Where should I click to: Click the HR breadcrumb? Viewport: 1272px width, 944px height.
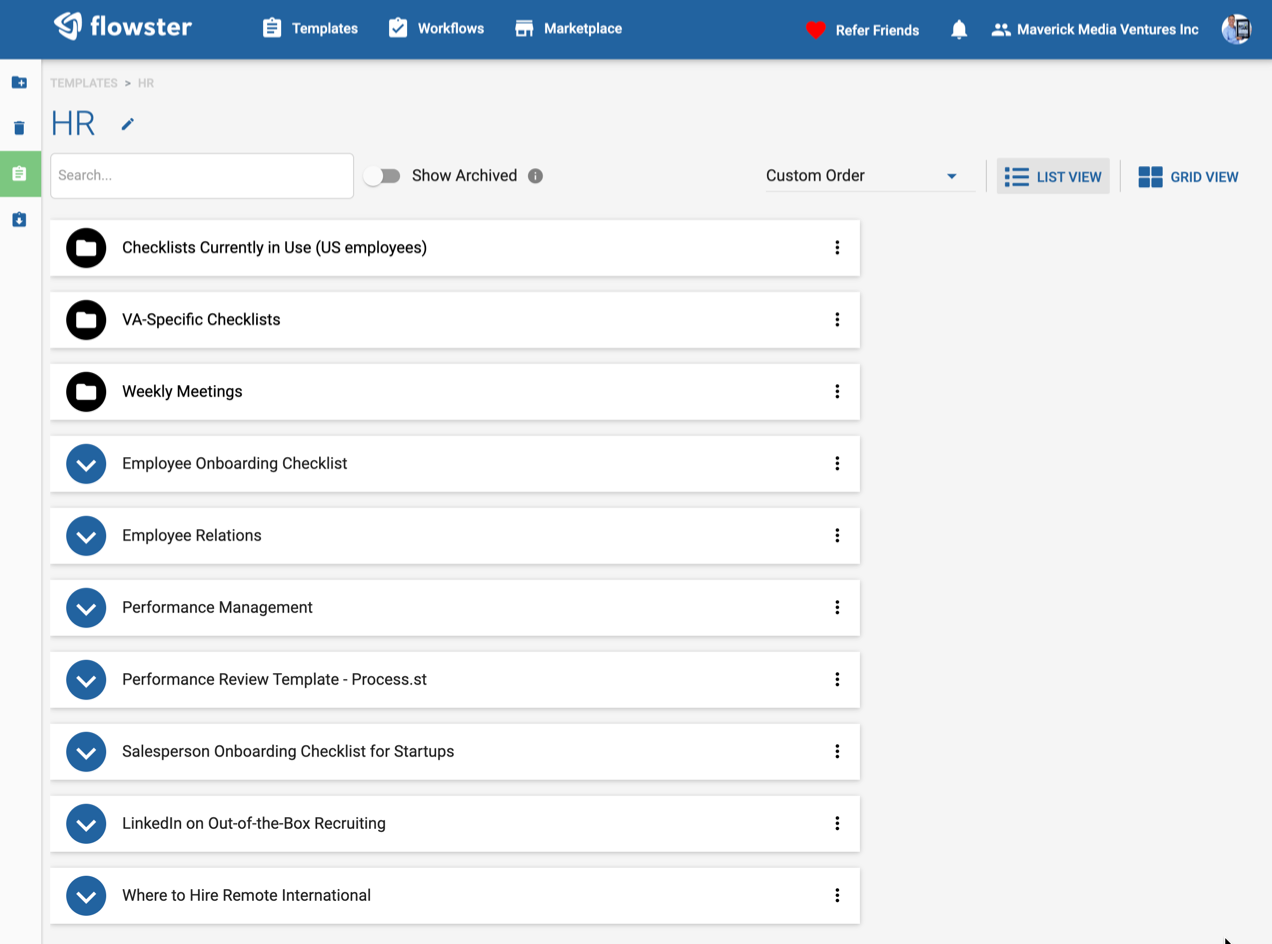(146, 83)
